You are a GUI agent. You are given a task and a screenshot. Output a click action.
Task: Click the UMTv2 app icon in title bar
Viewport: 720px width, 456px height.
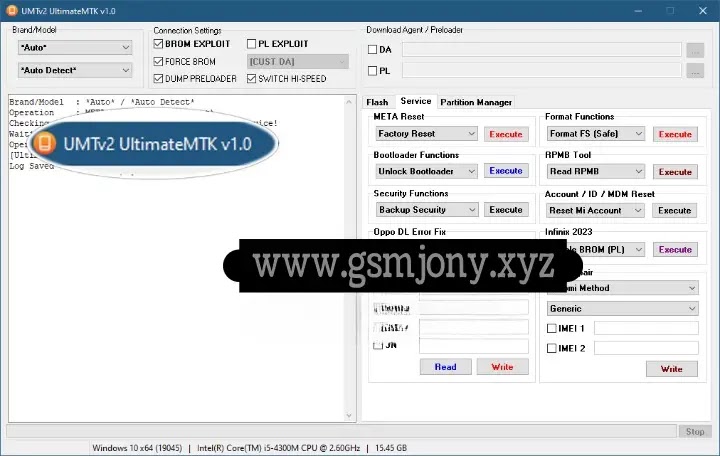[12, 11]
